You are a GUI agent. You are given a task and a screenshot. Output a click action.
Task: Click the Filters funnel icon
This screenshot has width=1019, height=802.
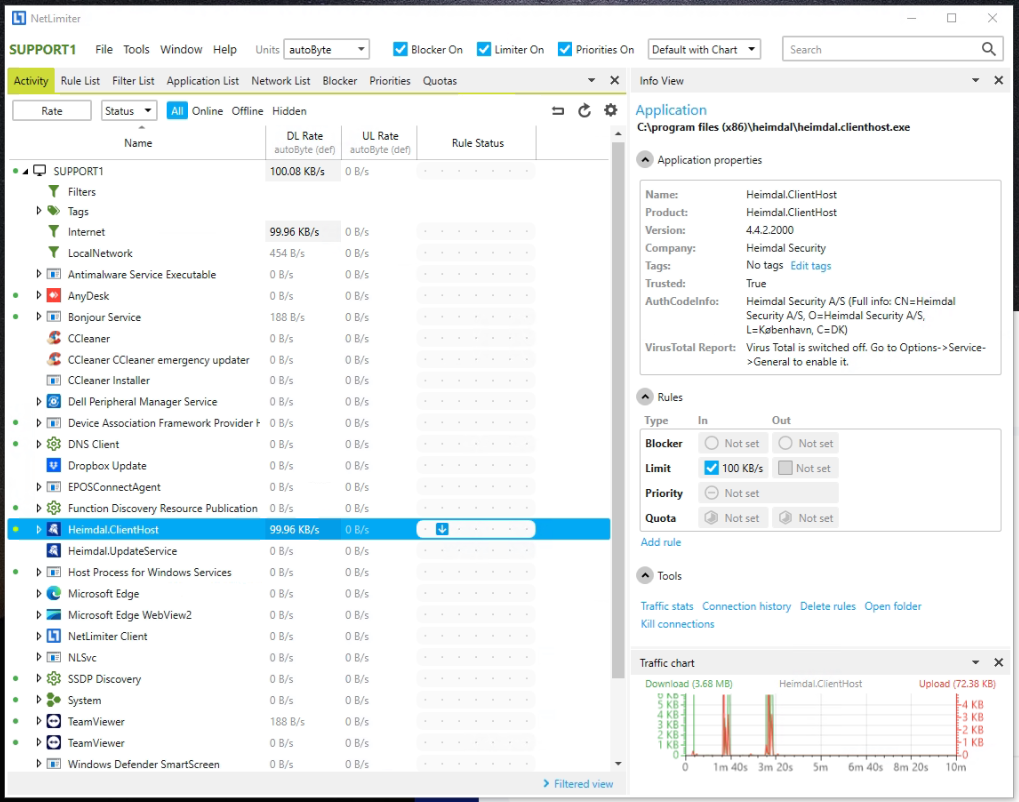pos(54,192)
